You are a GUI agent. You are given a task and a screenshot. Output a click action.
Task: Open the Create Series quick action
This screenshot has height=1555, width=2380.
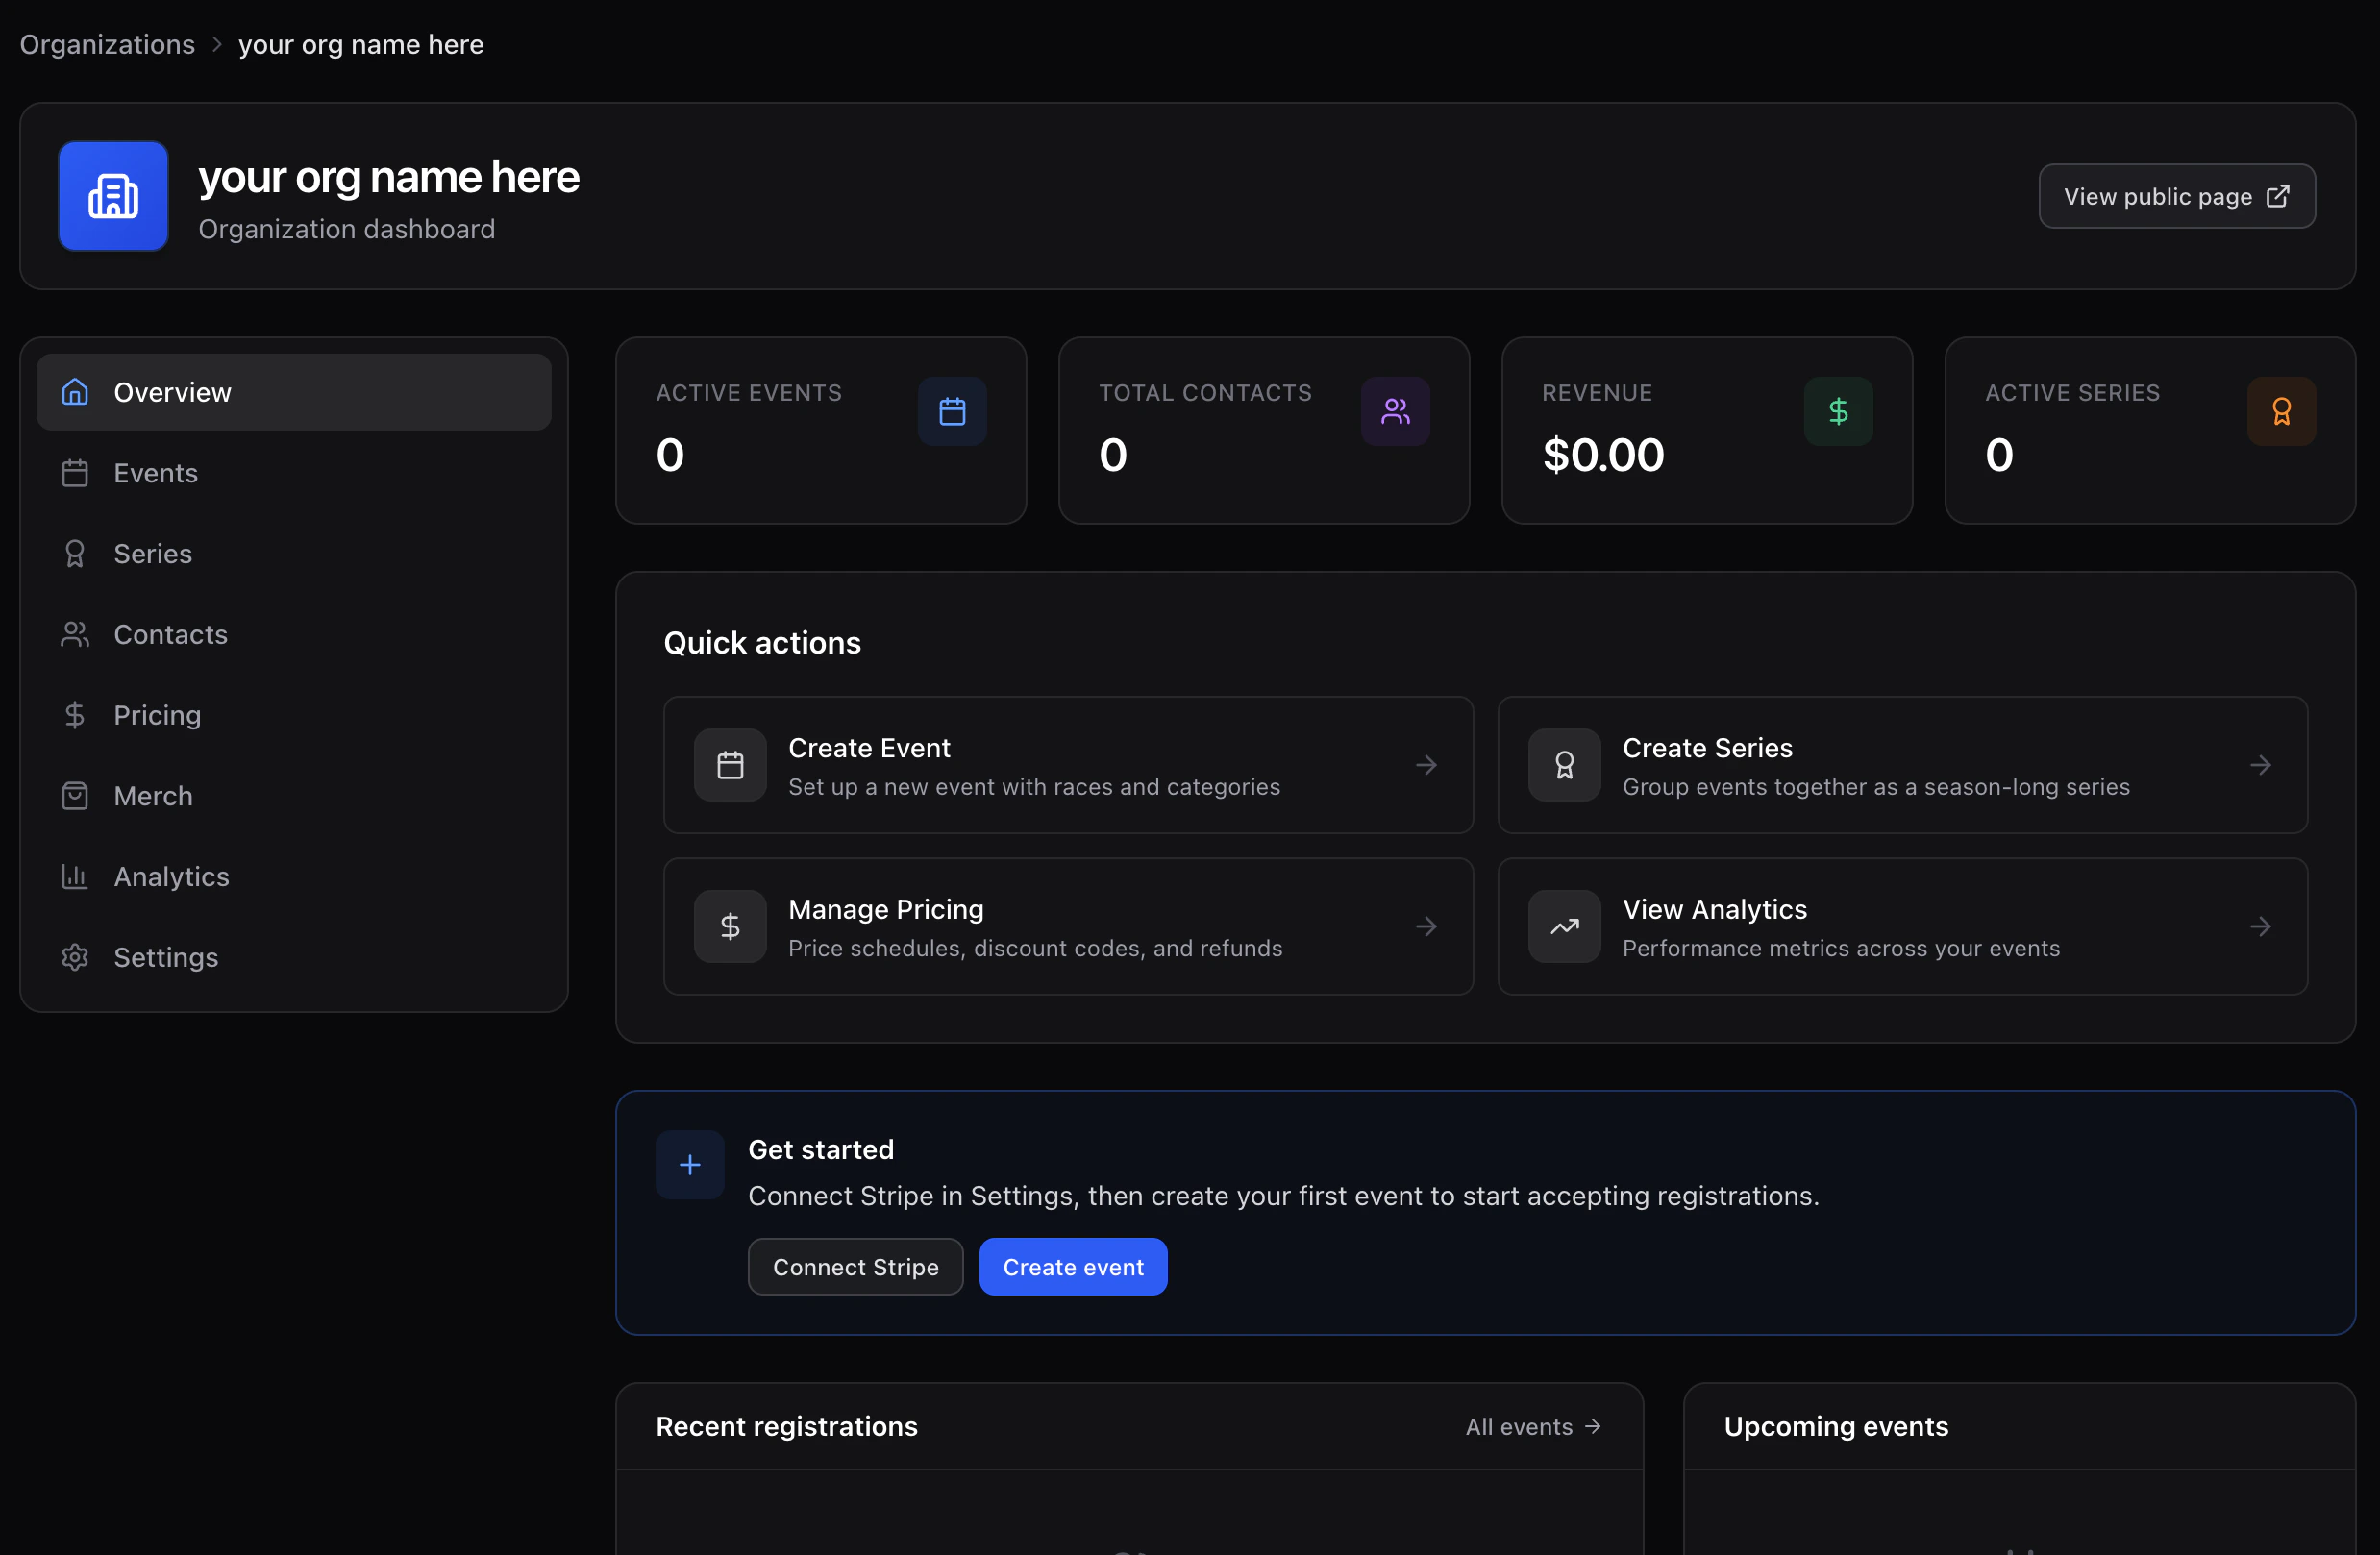tap(1902, 765)
